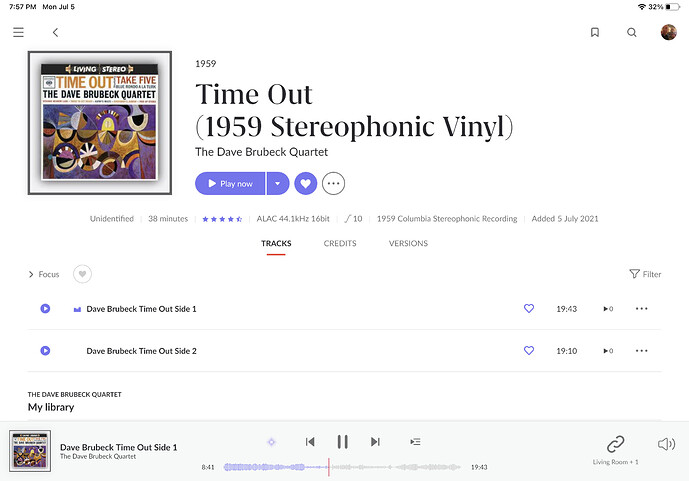This screenshot has height=481, width=689.
Task: Toggle heart for Time Out Side 1
Action: coord(529,308)
